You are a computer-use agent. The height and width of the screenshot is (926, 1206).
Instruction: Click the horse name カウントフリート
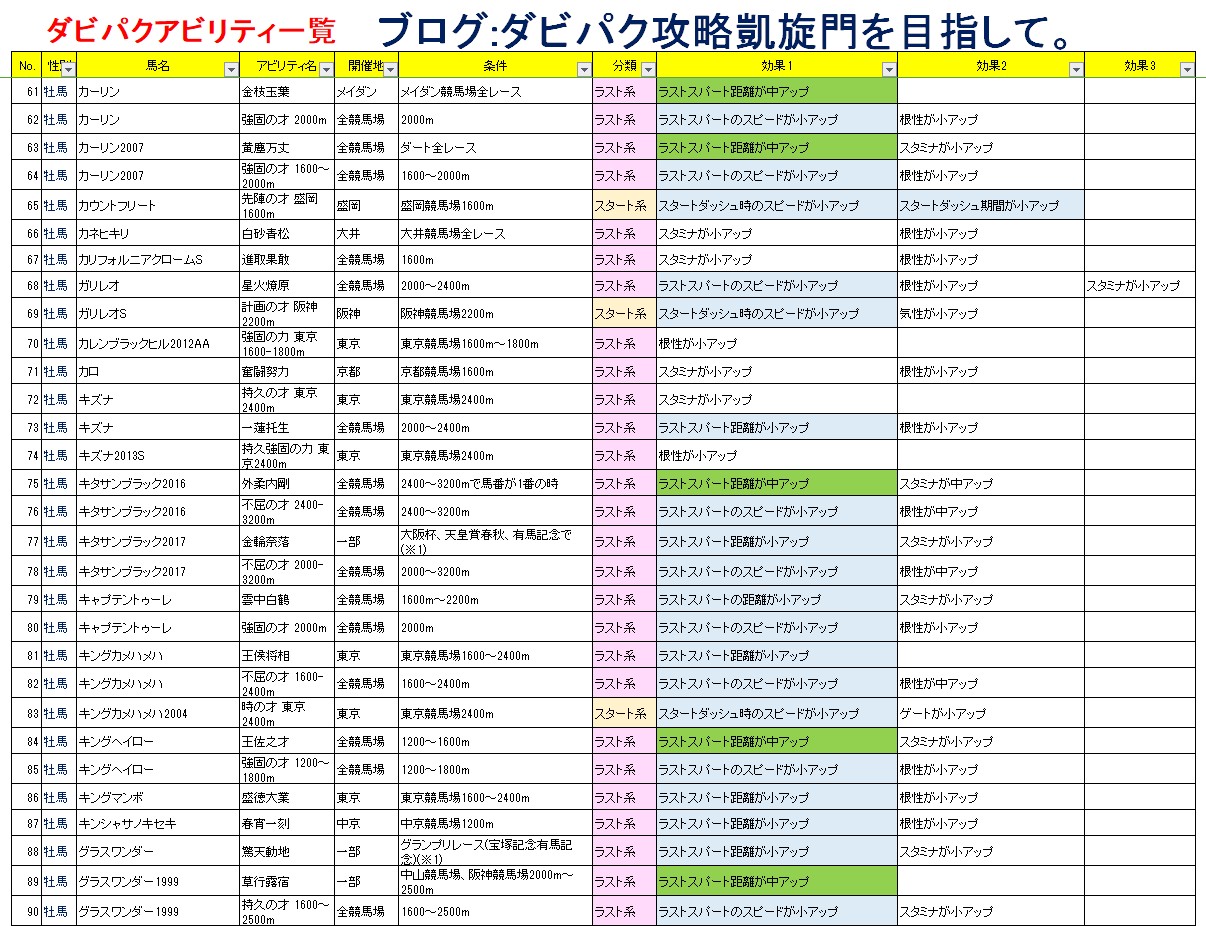pyautogui.click(x=118, y=206)
